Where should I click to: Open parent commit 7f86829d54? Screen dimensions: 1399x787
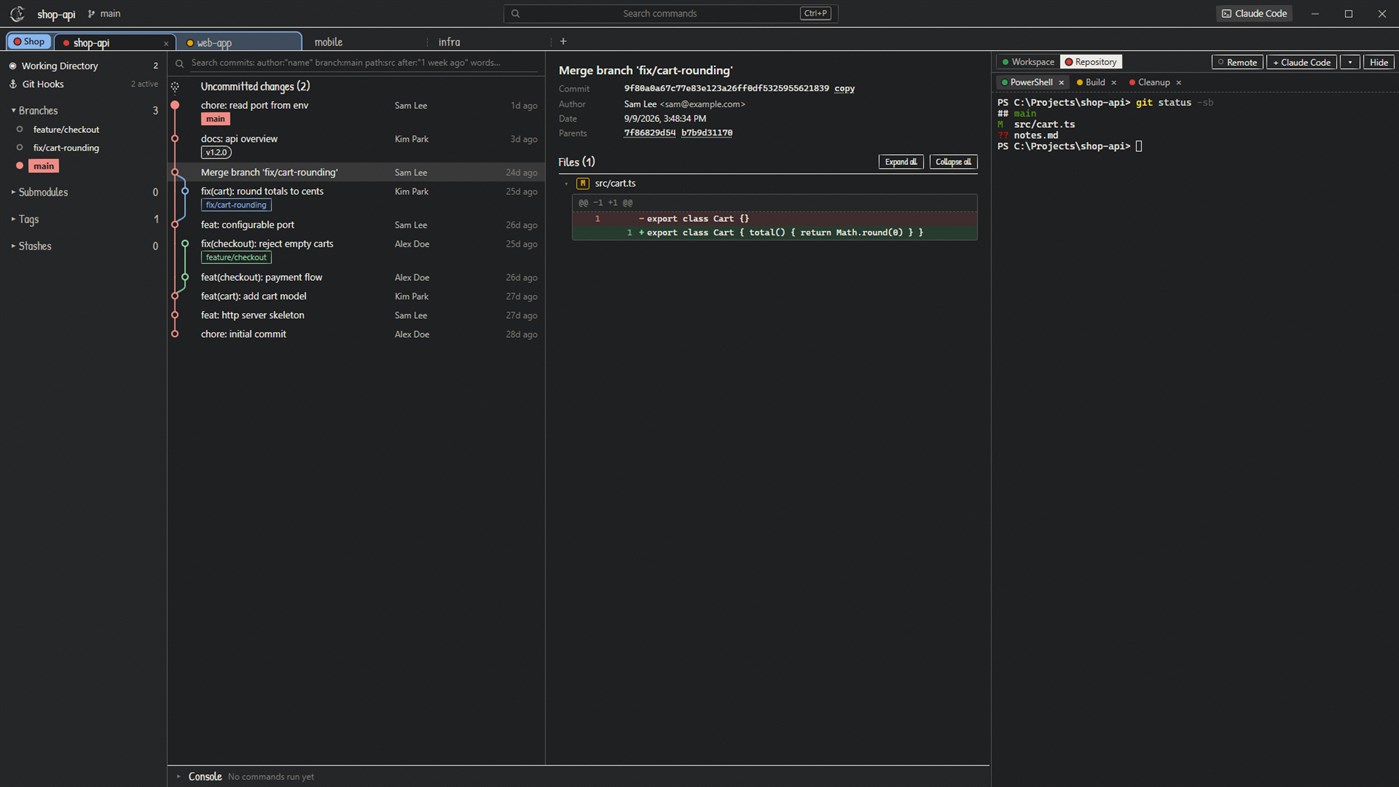coord(650,133)
